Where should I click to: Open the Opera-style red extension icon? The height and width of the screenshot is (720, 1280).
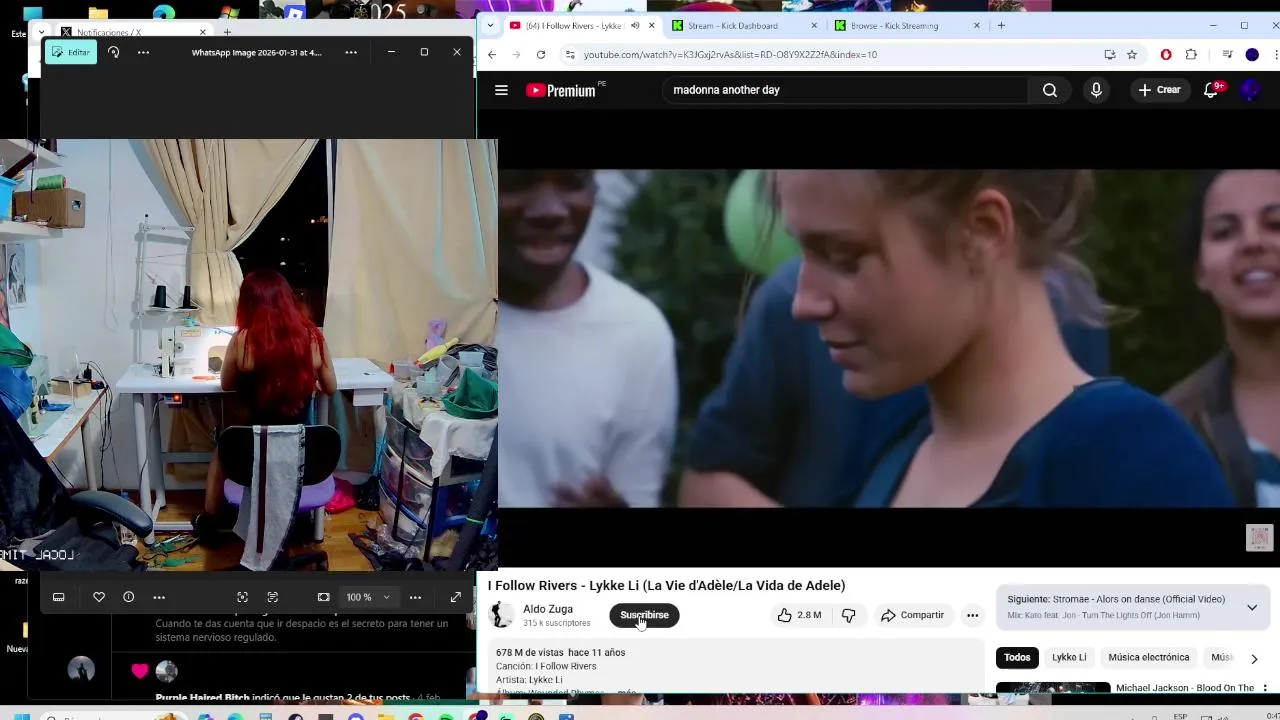(x=1166, y=54)
